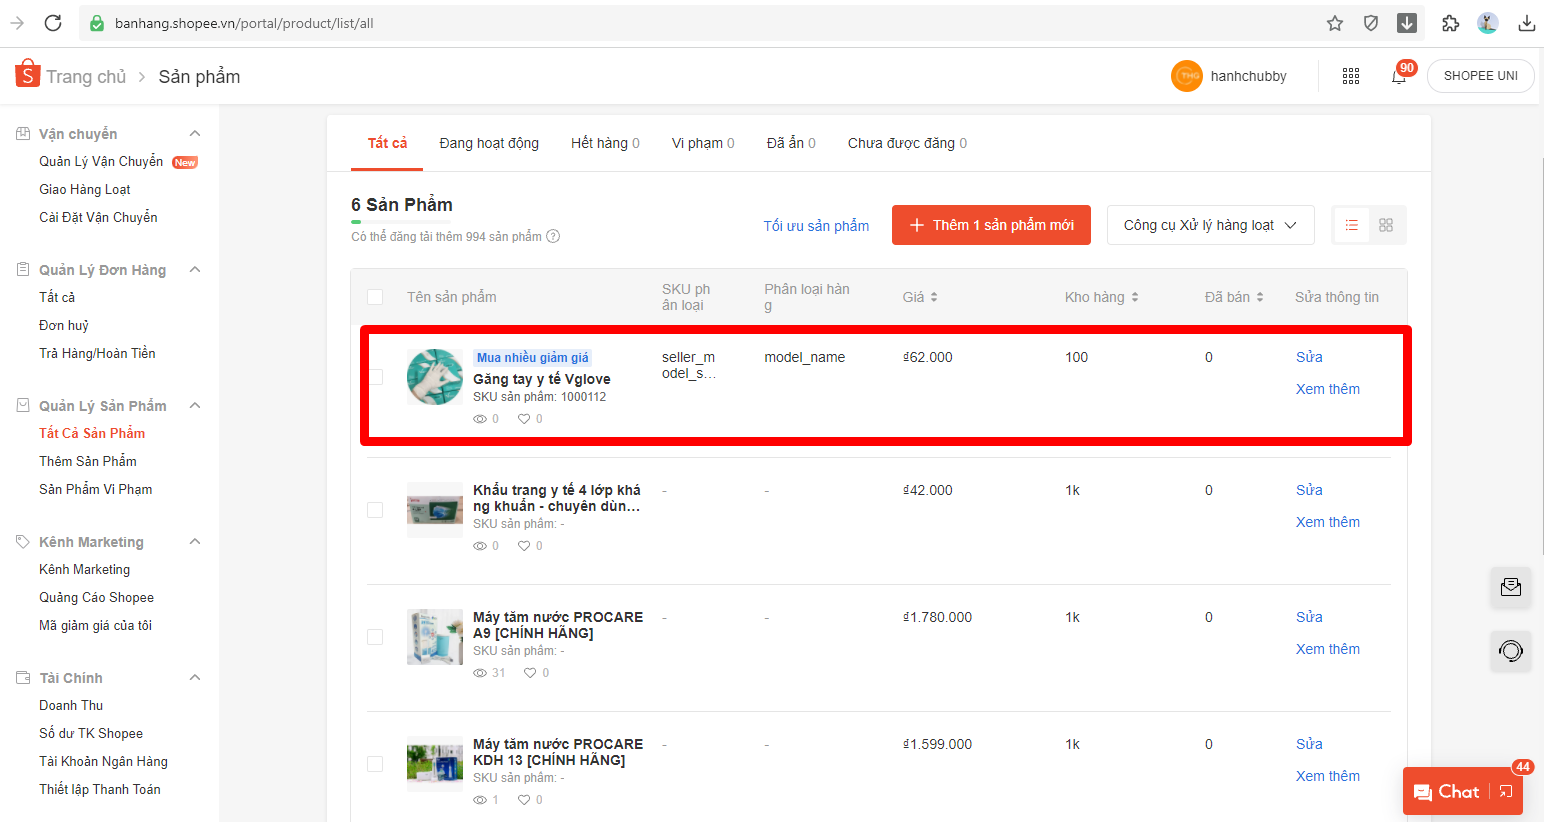This screenshot has width=1544, height=822.
Task: Collapse the Vận chuyển sidebar section
Action: (x=195, y=133)
